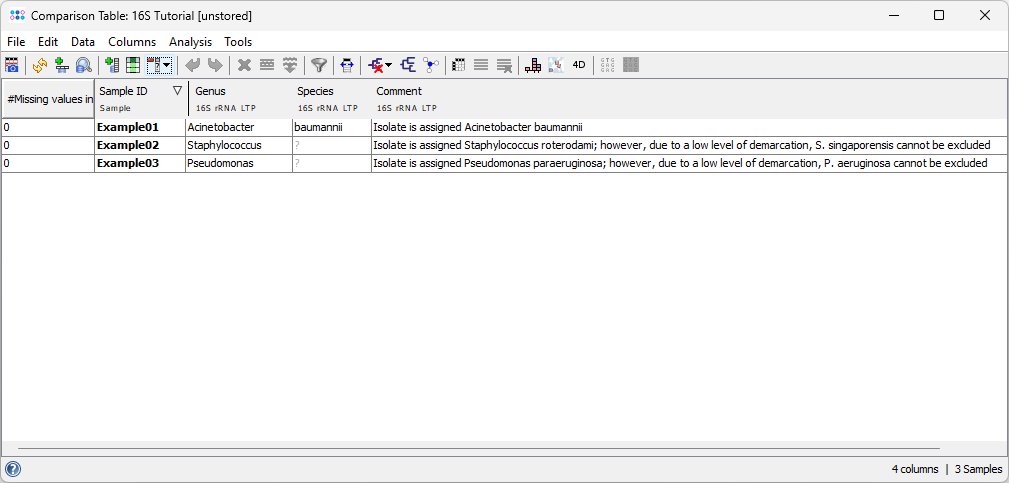
Task: Click the bar chart toolbar icon
Action: click(x=533, y=65)
